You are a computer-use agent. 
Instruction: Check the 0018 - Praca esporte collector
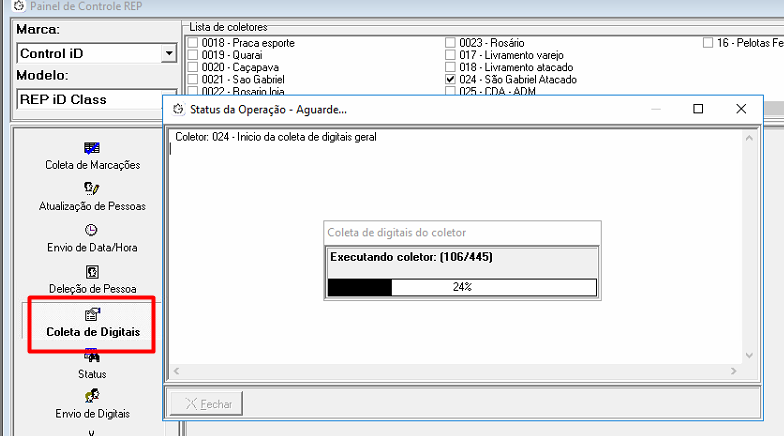click(x=193, y=43)
